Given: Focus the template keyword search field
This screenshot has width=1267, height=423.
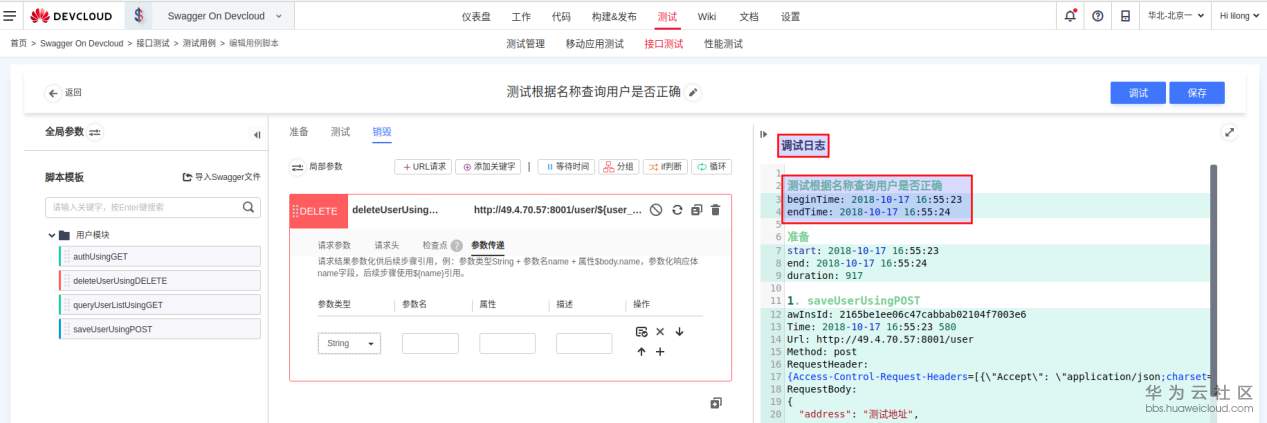Looking at the screenshot, I should 152,207.
